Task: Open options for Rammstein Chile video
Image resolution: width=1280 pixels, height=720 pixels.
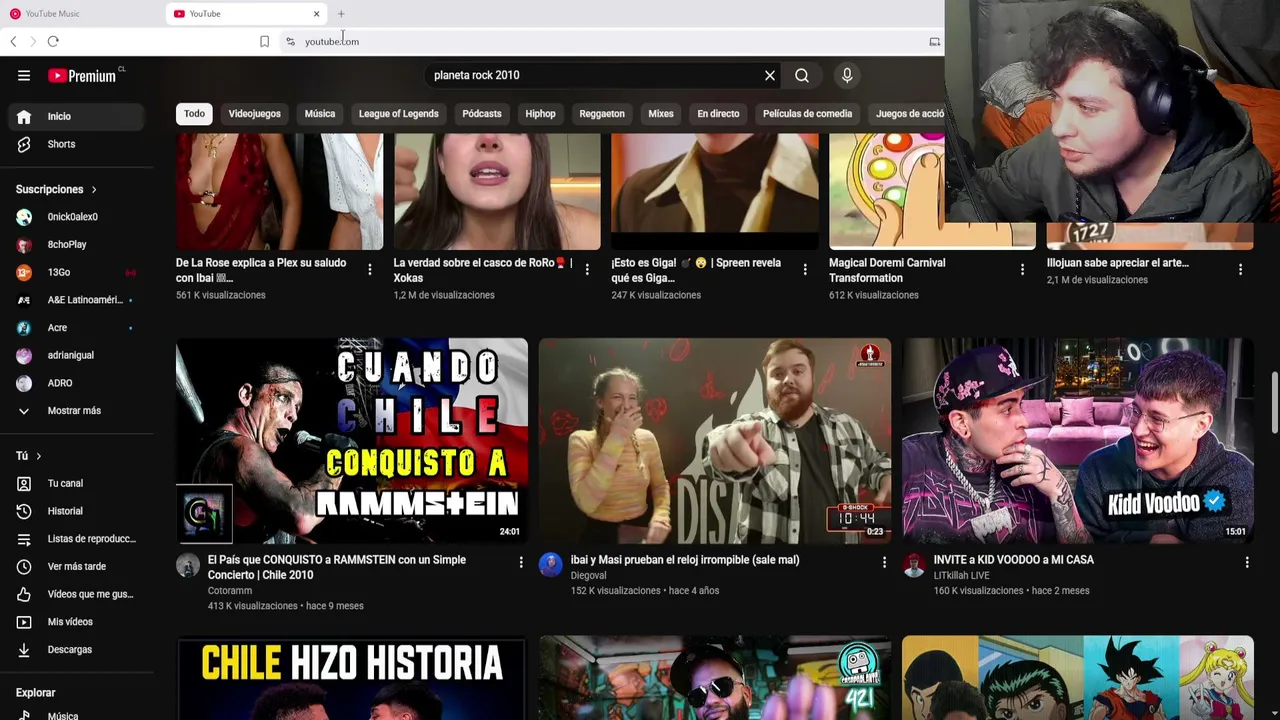Action: pyautogui.click(x=520, y=562)
